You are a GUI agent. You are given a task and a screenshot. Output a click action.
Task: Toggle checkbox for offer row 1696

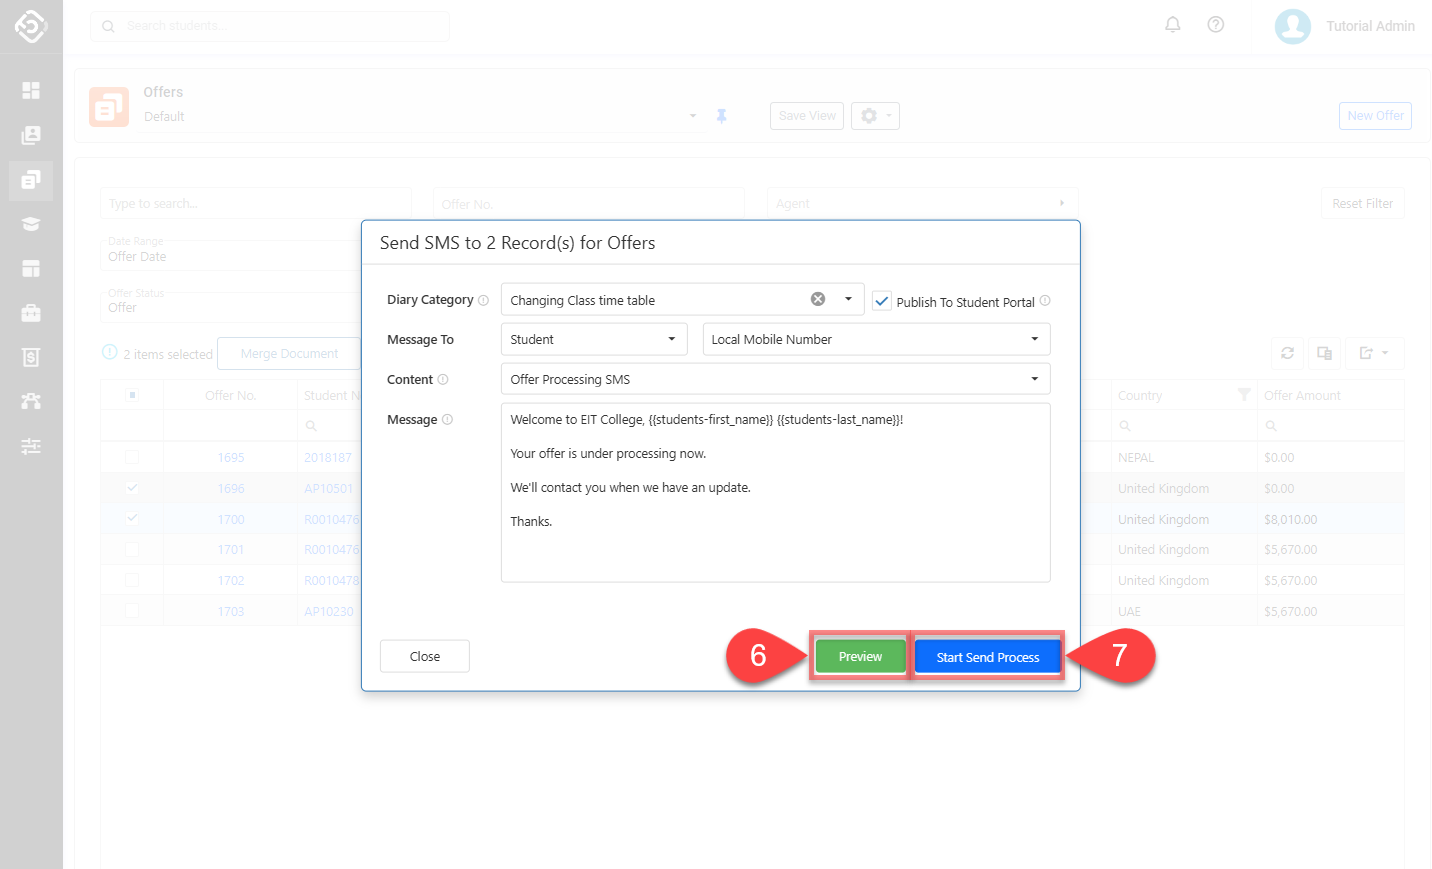tap(132, 488)
